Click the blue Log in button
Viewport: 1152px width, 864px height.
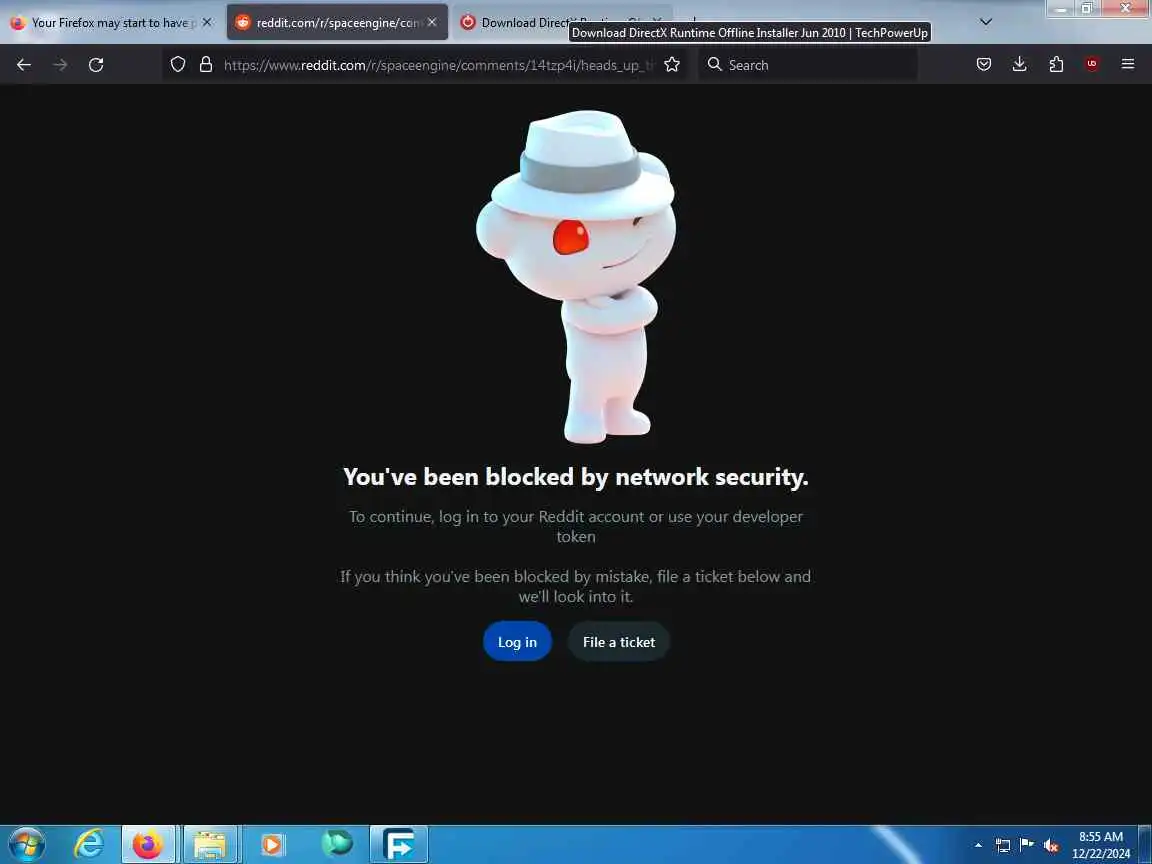[x=517, y=641]
